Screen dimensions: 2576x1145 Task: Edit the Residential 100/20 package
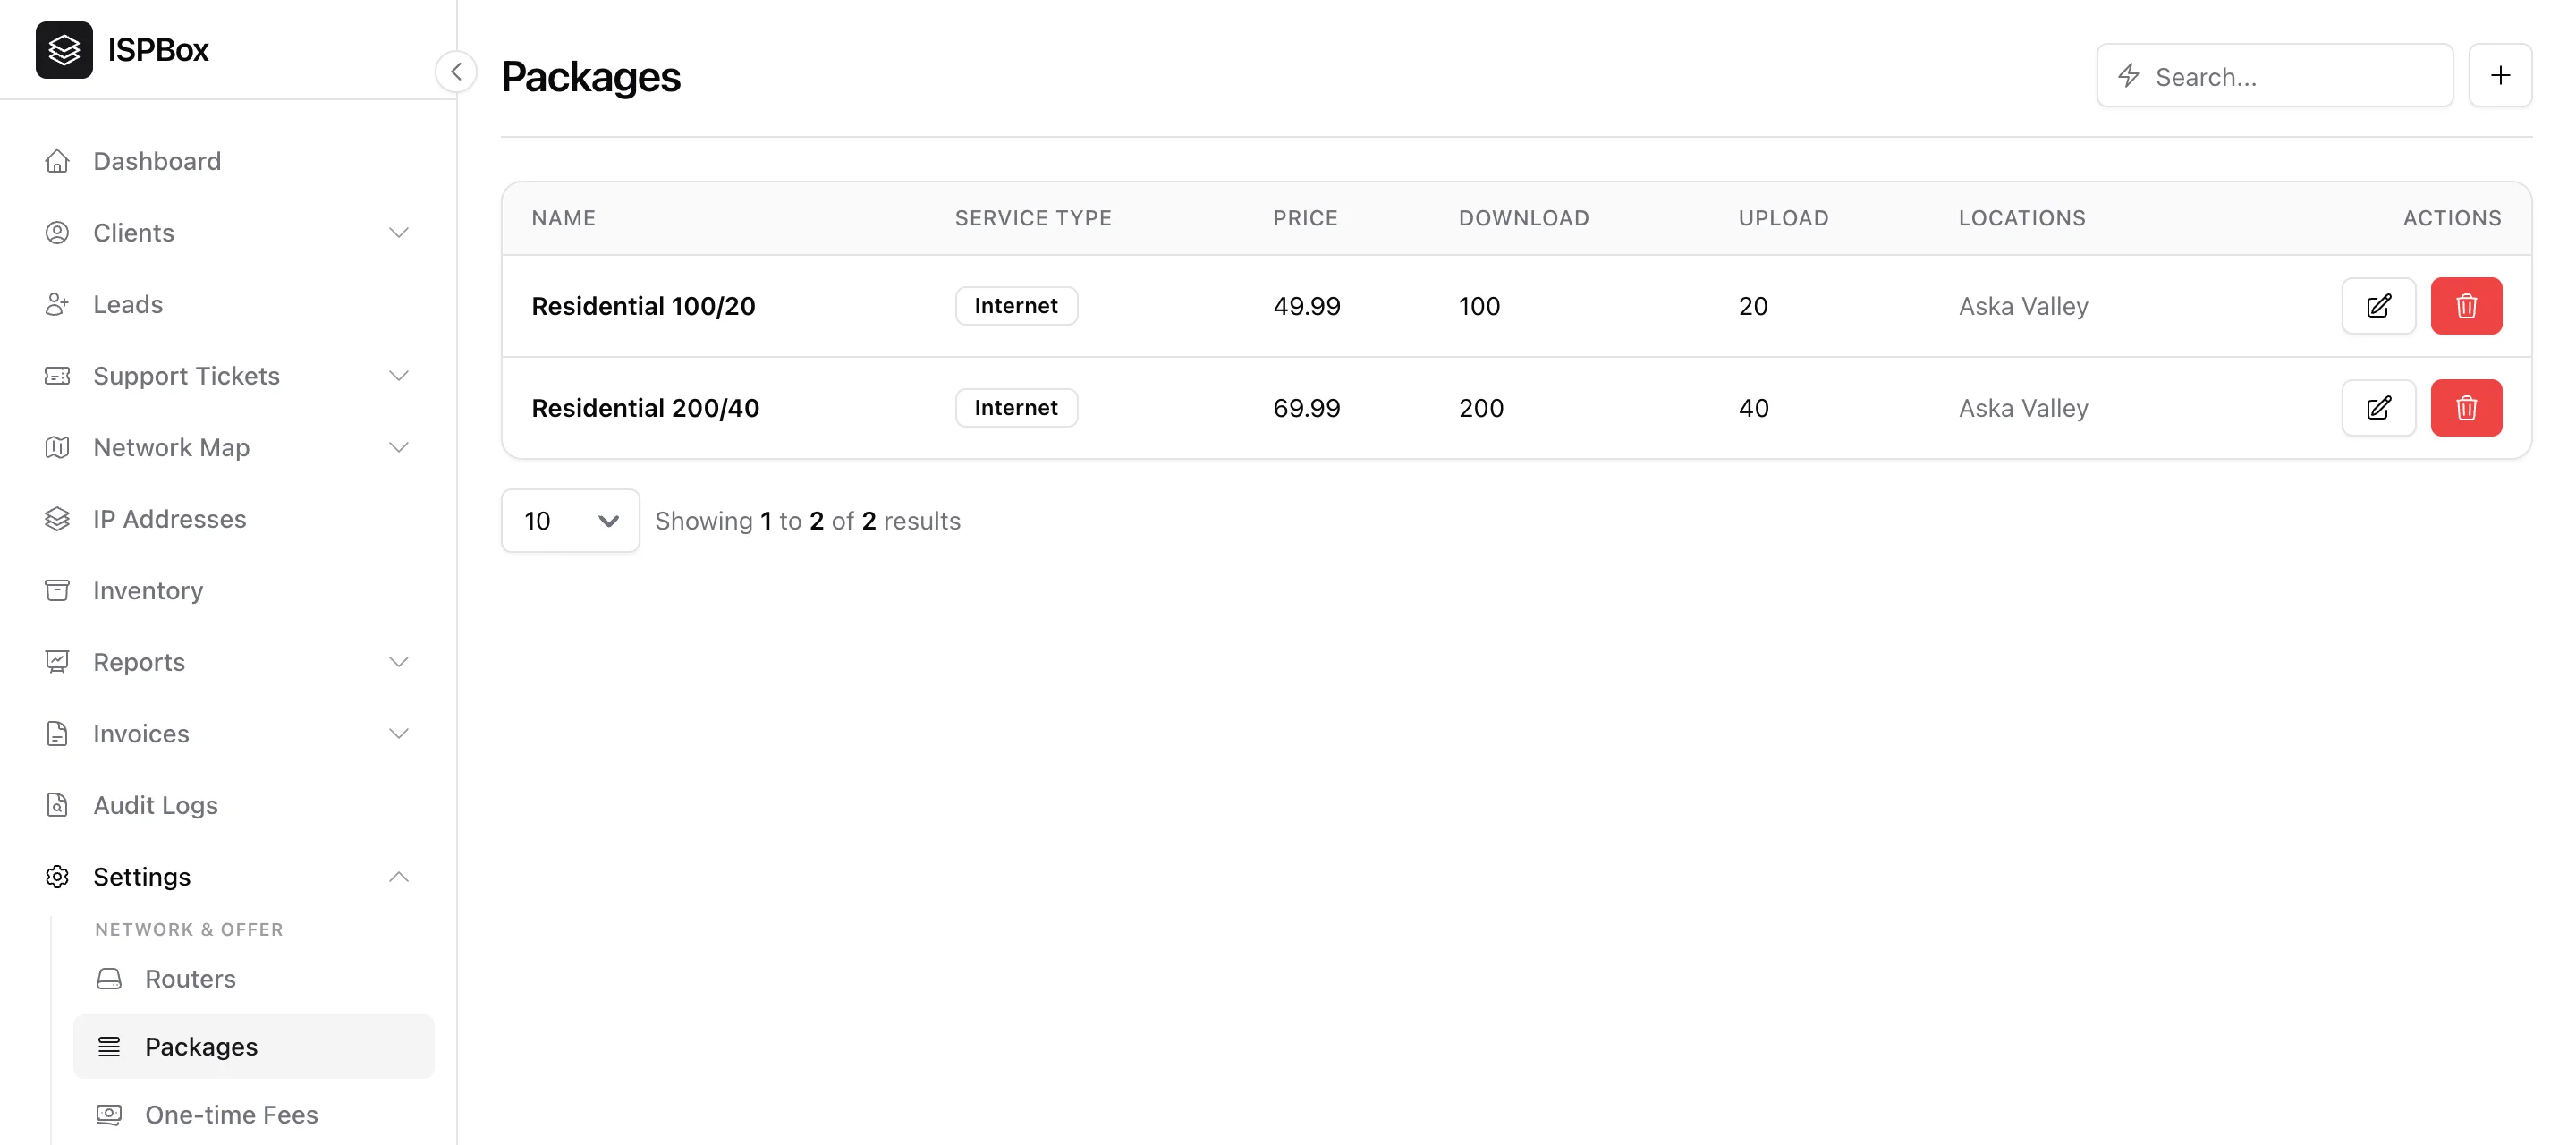(2378, 306)
